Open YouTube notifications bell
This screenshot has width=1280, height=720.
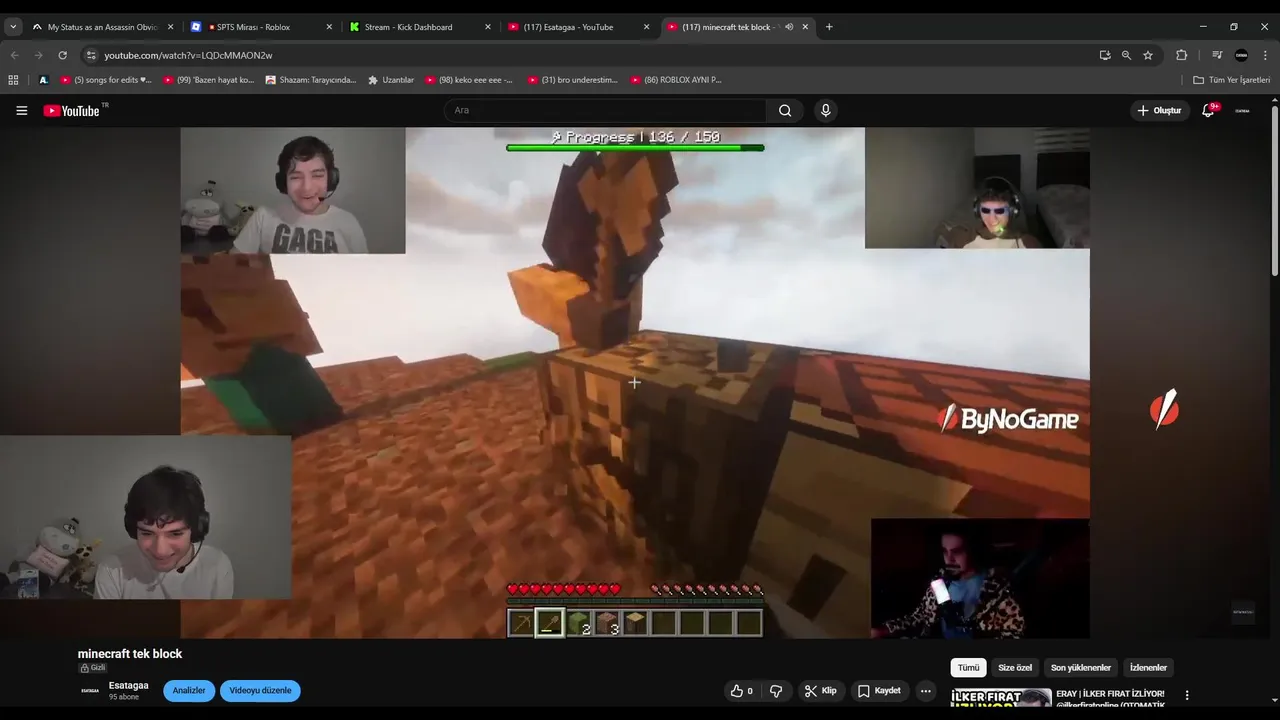pos(1208,110)
